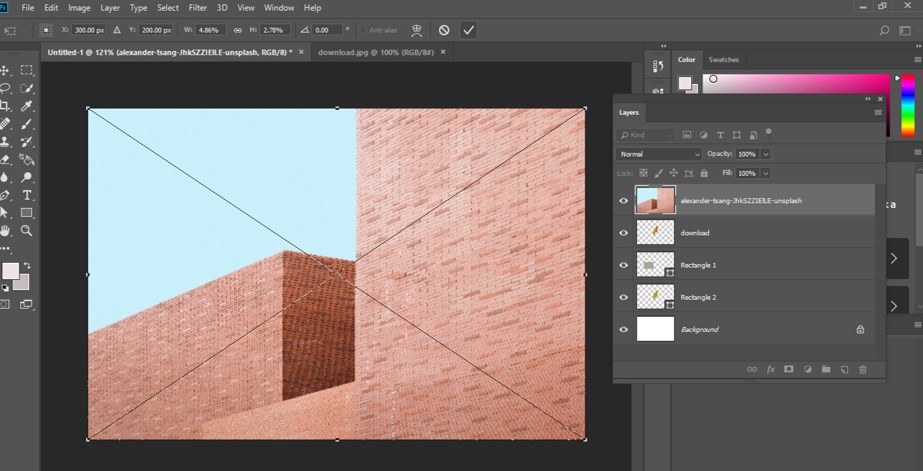Select the History Brush tool

pyautogui.click(x=26, y=141)
